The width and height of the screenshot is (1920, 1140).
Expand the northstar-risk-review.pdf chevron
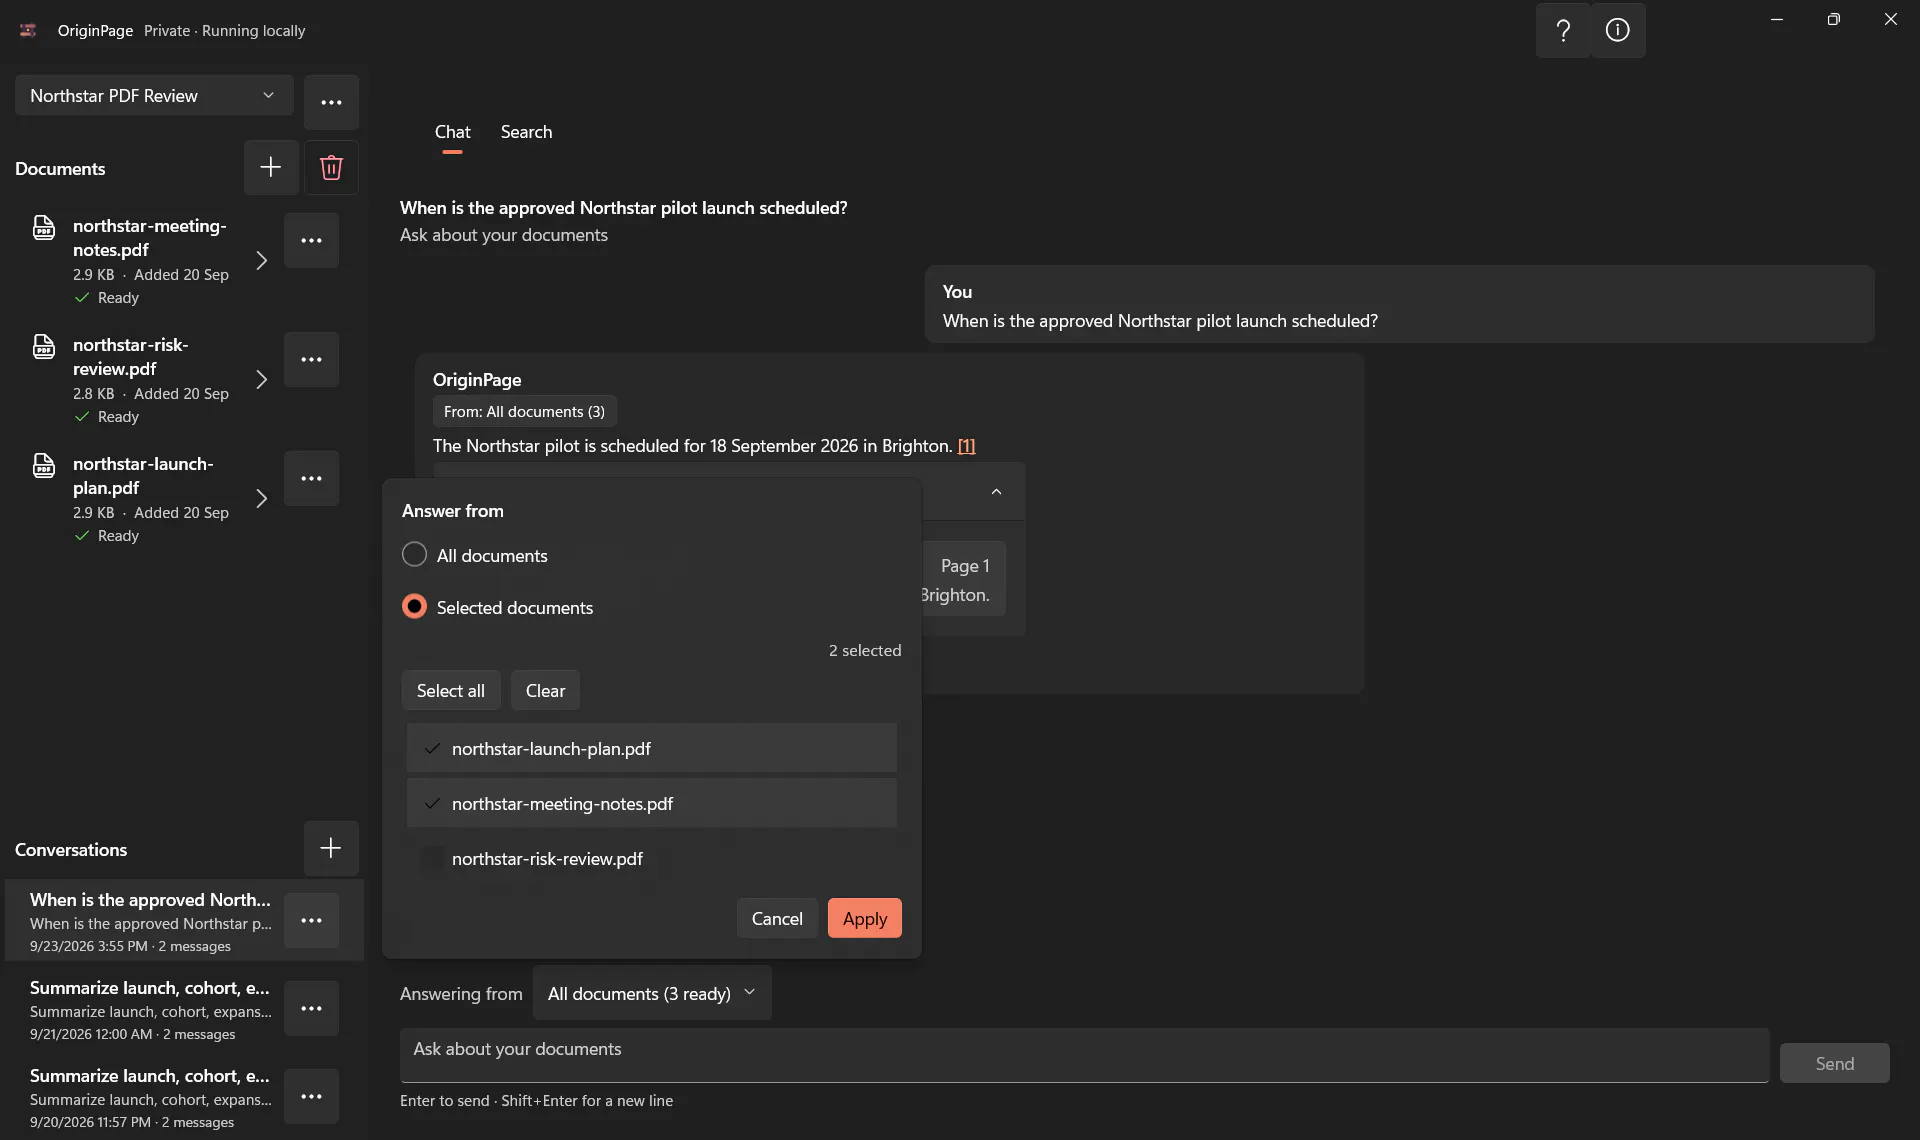tap(261, 379)
